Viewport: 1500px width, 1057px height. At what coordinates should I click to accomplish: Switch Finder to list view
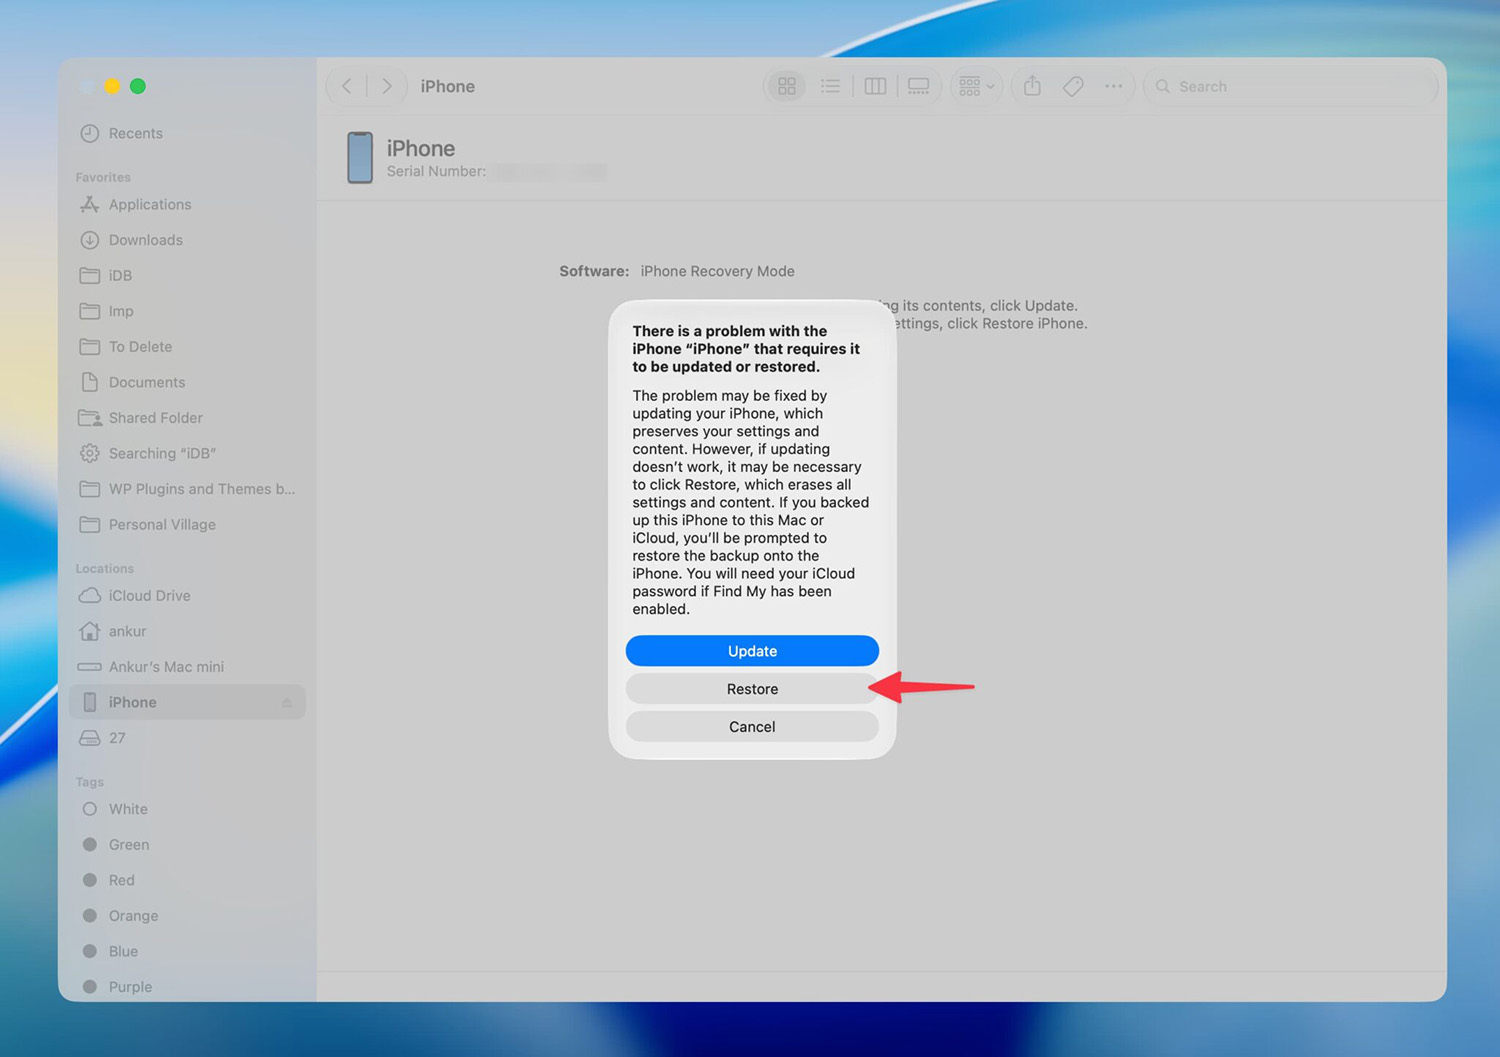tap(830, 86)
